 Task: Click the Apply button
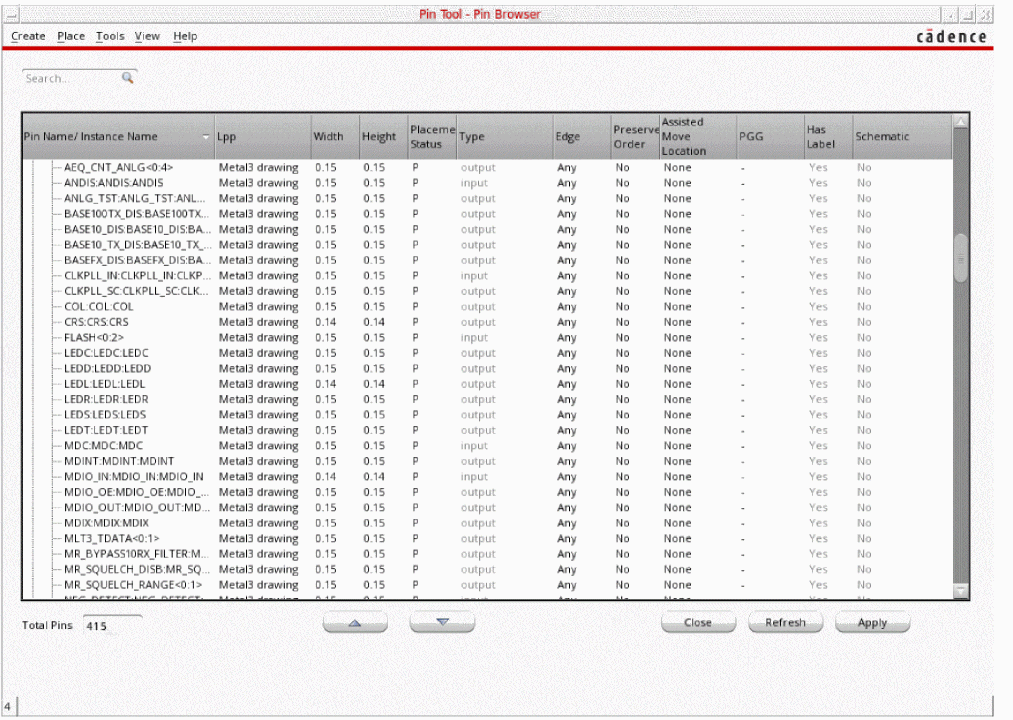coord(872,622)
